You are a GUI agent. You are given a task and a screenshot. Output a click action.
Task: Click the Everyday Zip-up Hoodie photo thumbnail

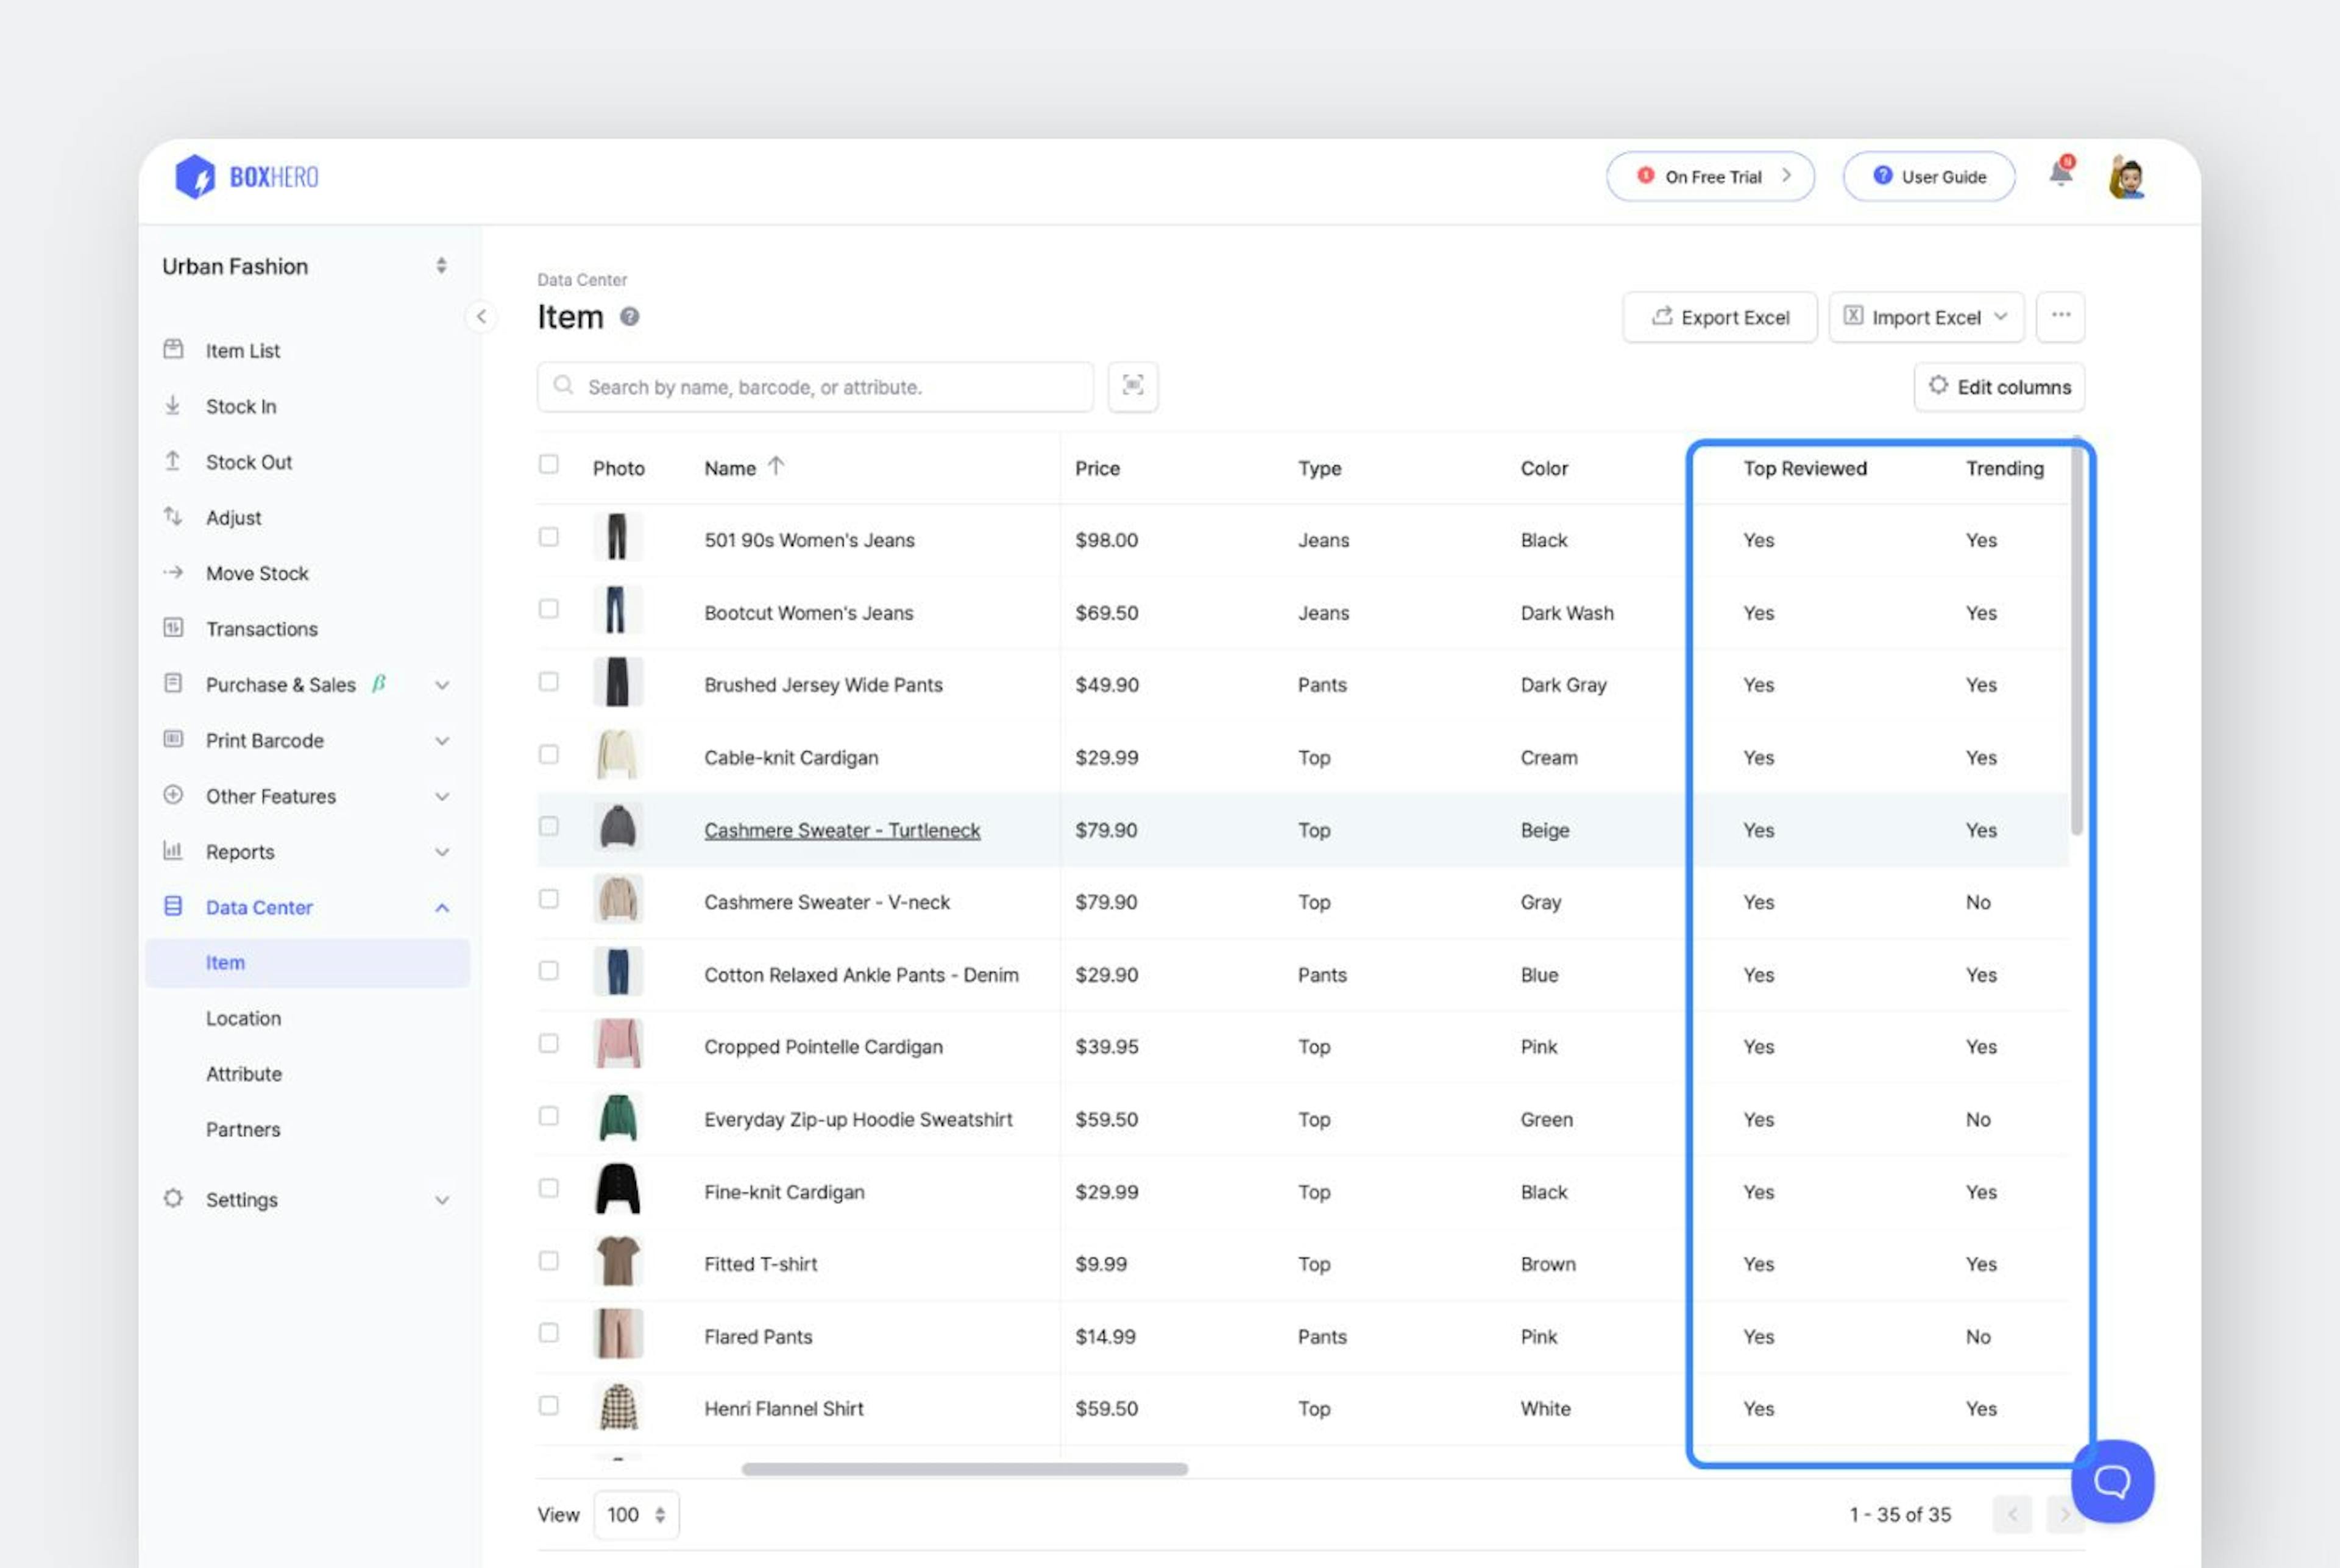[618, 1117]
